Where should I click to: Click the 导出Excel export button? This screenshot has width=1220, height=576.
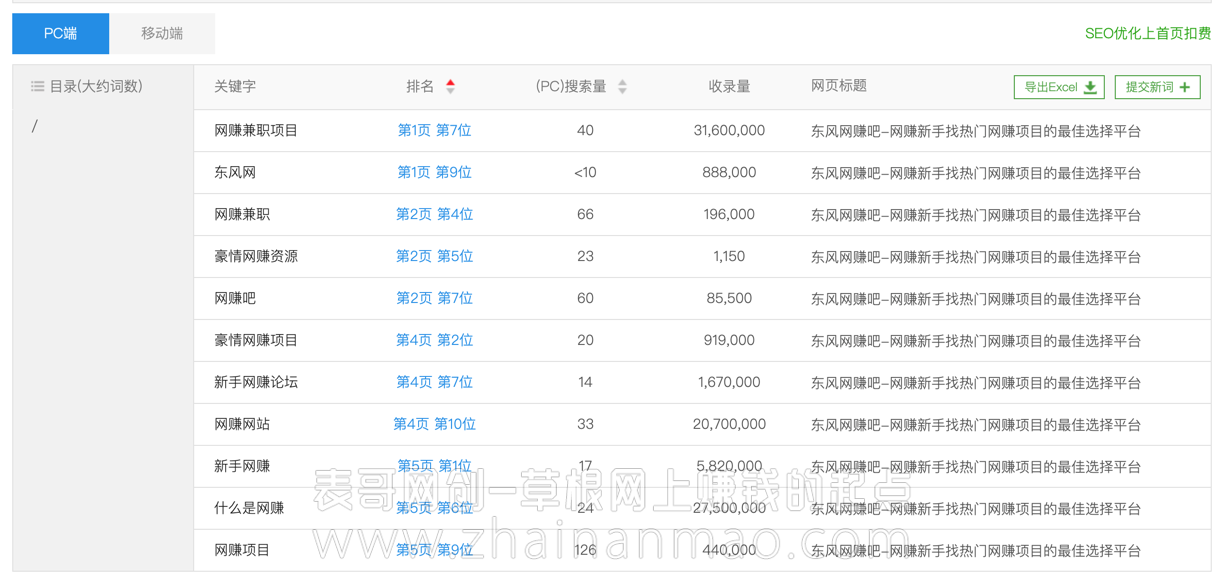1059,87
